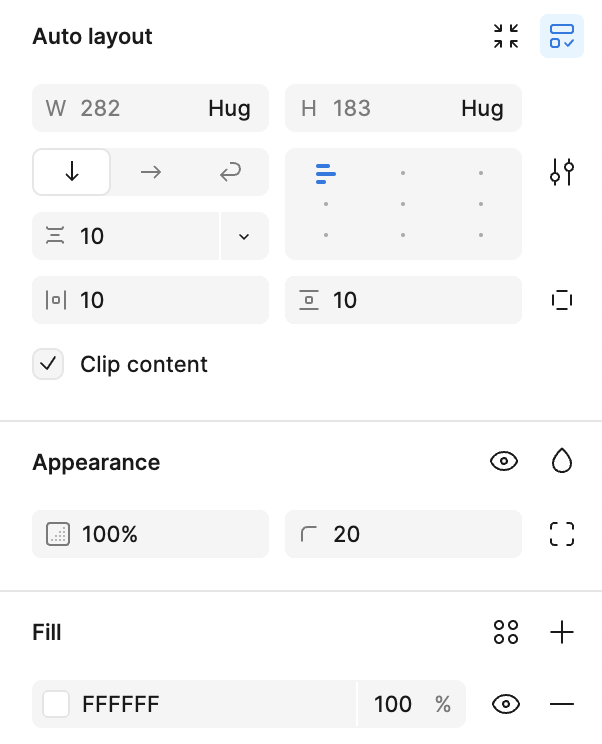Click the white fill color swatch
Image resolution: width=602 pixels, height=744 pixels.
[56, 704]
